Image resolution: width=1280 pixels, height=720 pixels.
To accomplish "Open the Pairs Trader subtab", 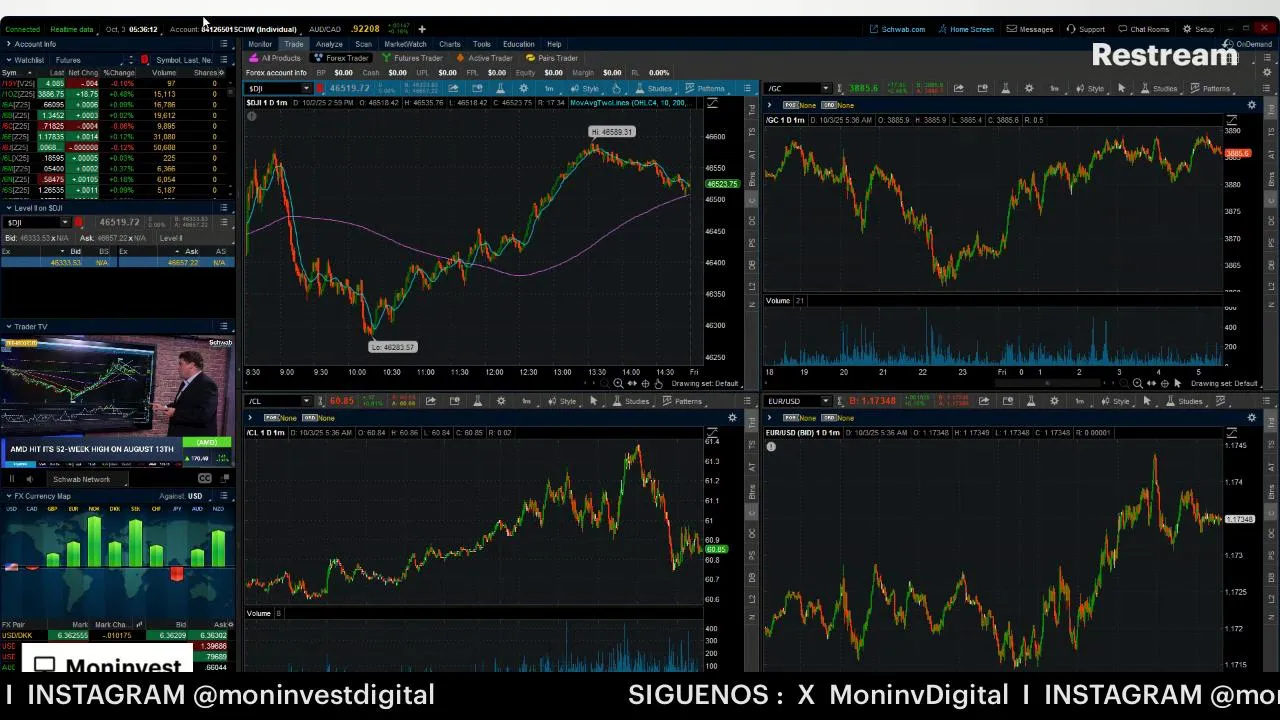I will 552,58.
